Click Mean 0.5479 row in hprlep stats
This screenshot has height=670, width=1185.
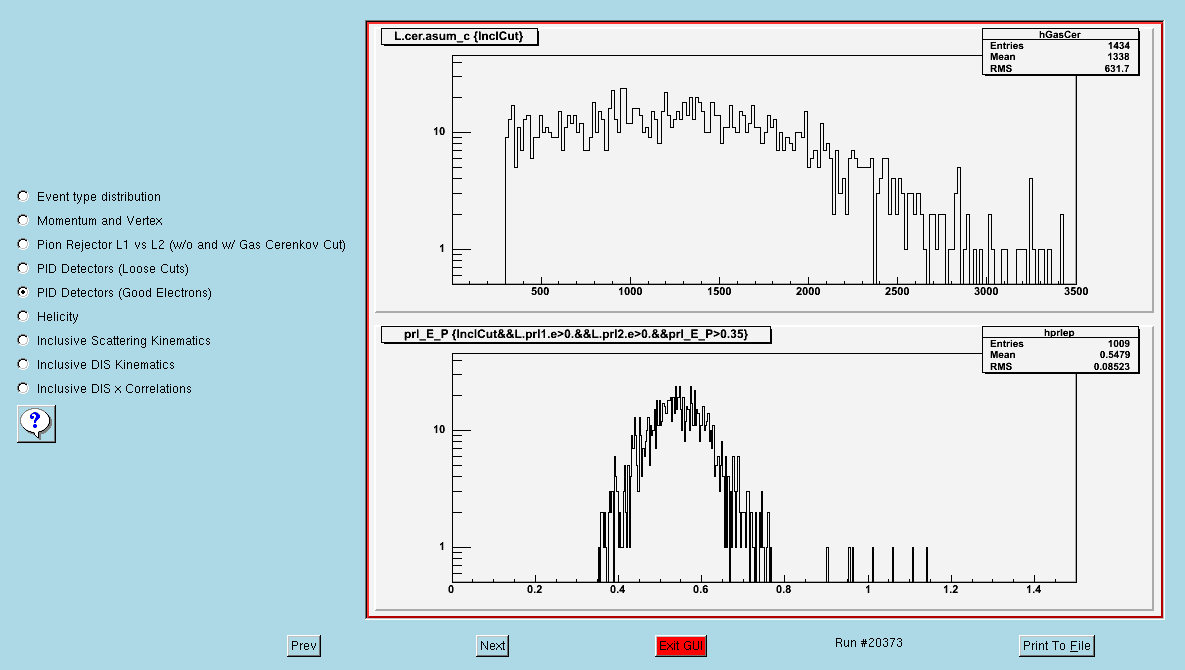tap(1060, 355)
